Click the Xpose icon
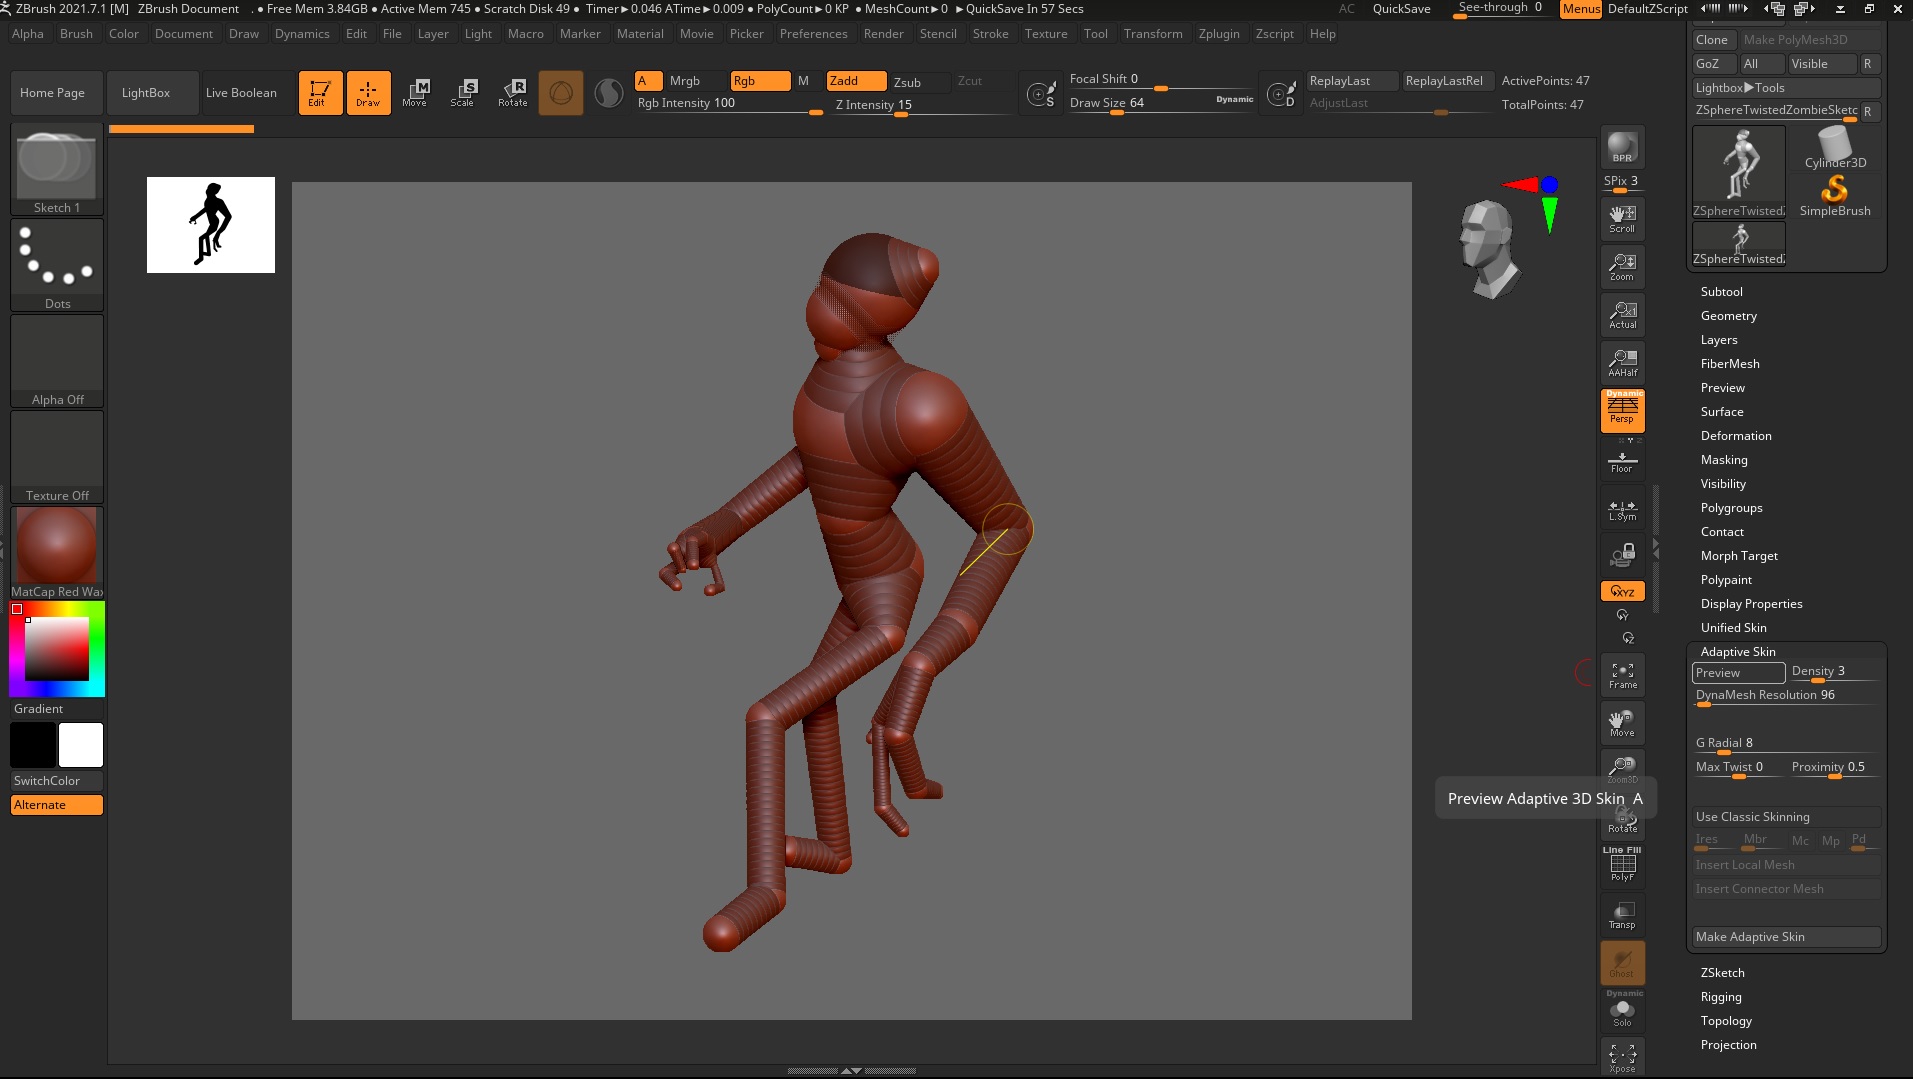Screen dimensions: 1913x1079 click(x=1622, y=1057)
